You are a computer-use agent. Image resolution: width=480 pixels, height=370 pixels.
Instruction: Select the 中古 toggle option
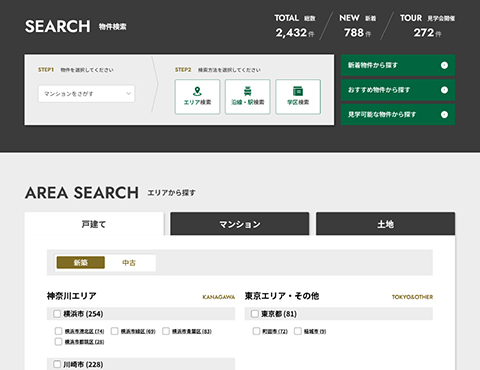pos(129,263)
